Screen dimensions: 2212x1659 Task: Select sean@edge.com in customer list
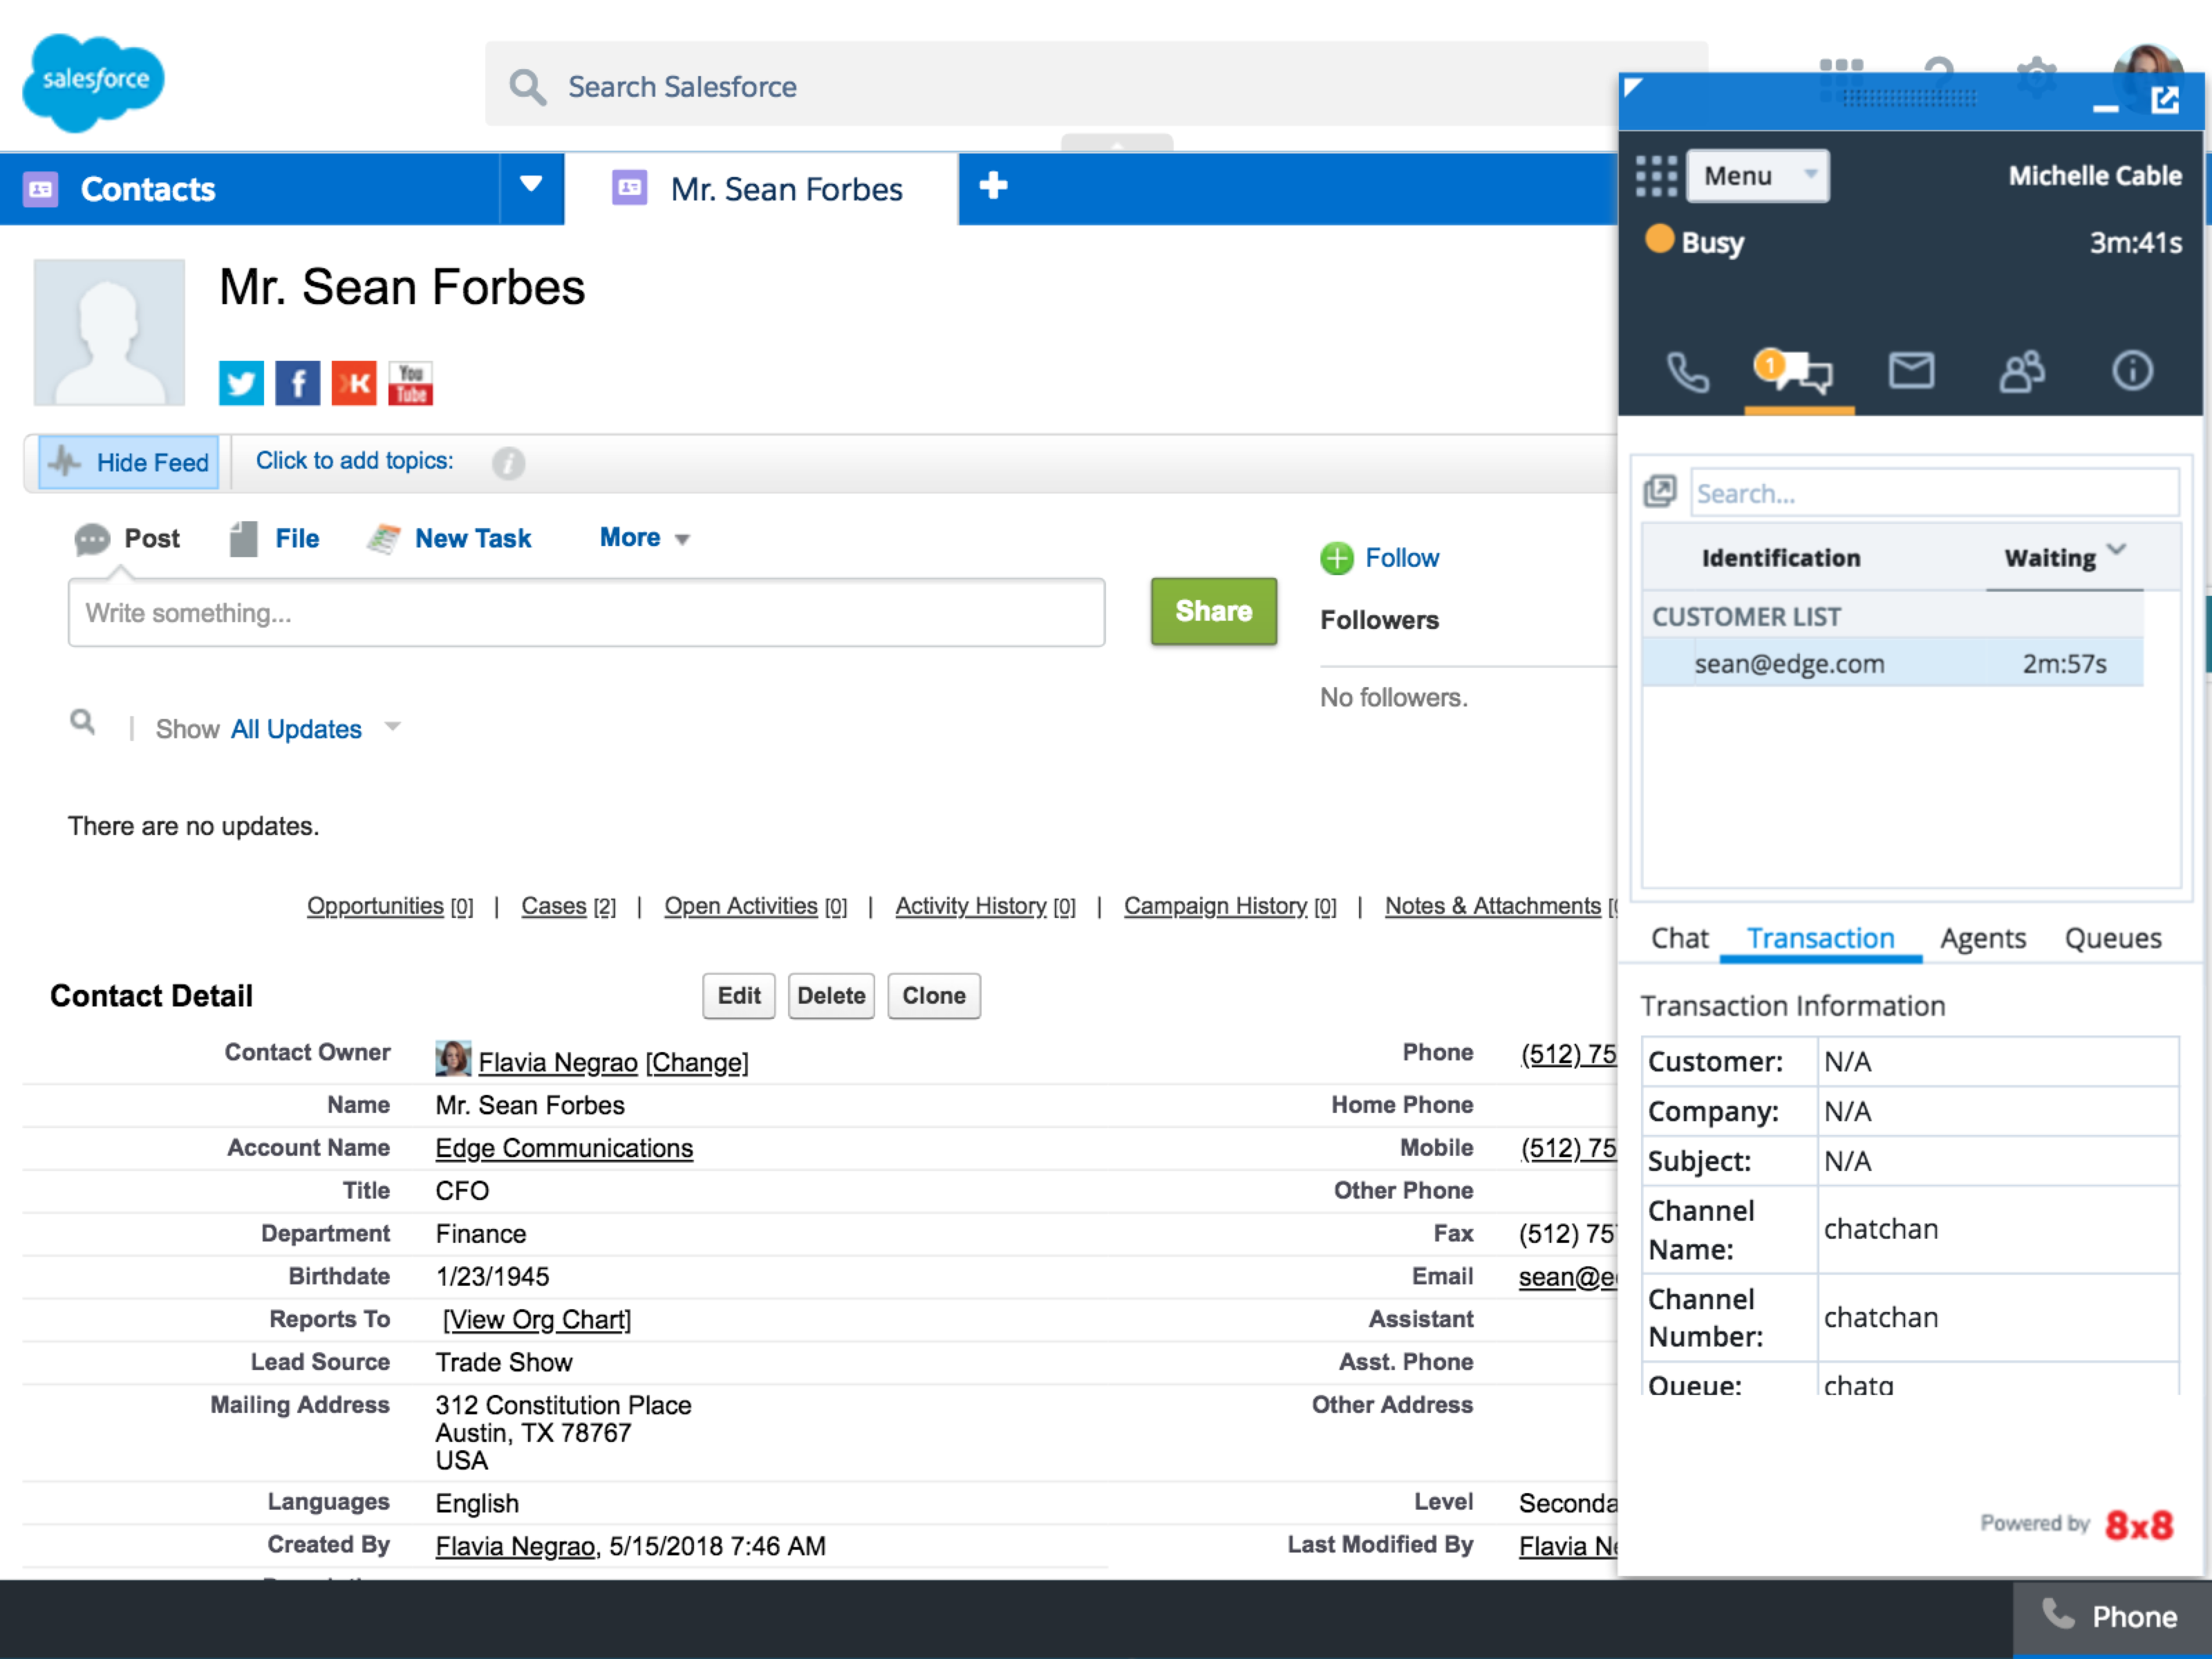[x=1892, y=664]
